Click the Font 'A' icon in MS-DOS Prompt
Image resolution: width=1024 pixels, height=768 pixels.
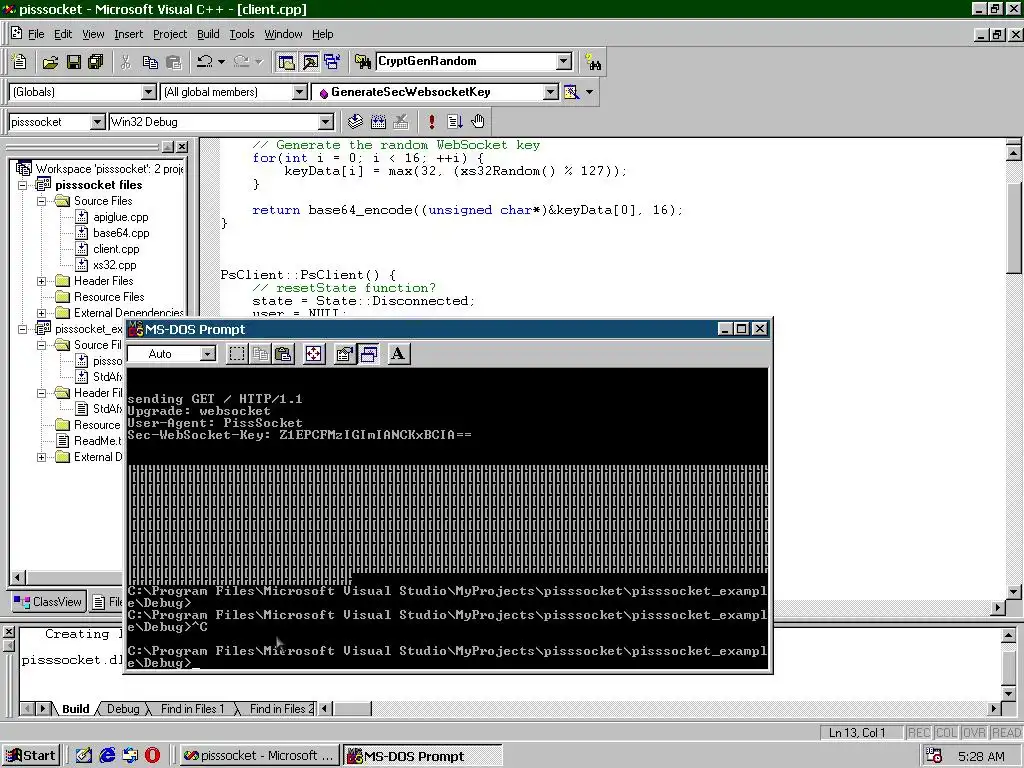(398, 354)
